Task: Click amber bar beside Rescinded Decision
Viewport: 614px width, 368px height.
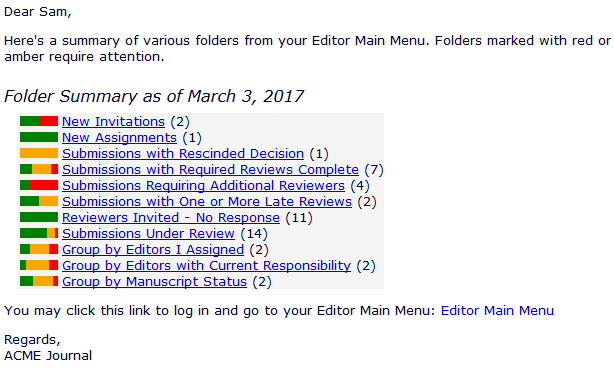Action: click(39, 153)
